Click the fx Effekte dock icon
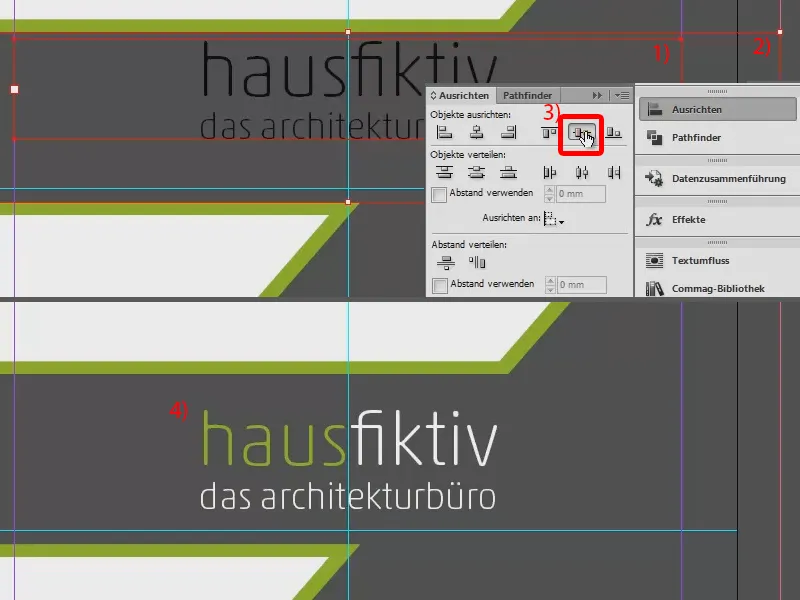 pyautogui.click(x=654, y=220)
